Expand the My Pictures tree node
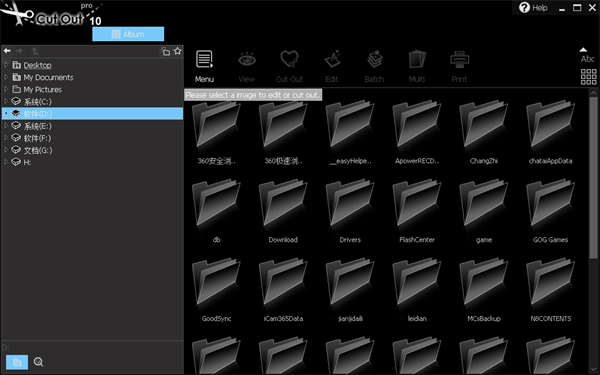The image size is (600, 375). click(6, 89)
